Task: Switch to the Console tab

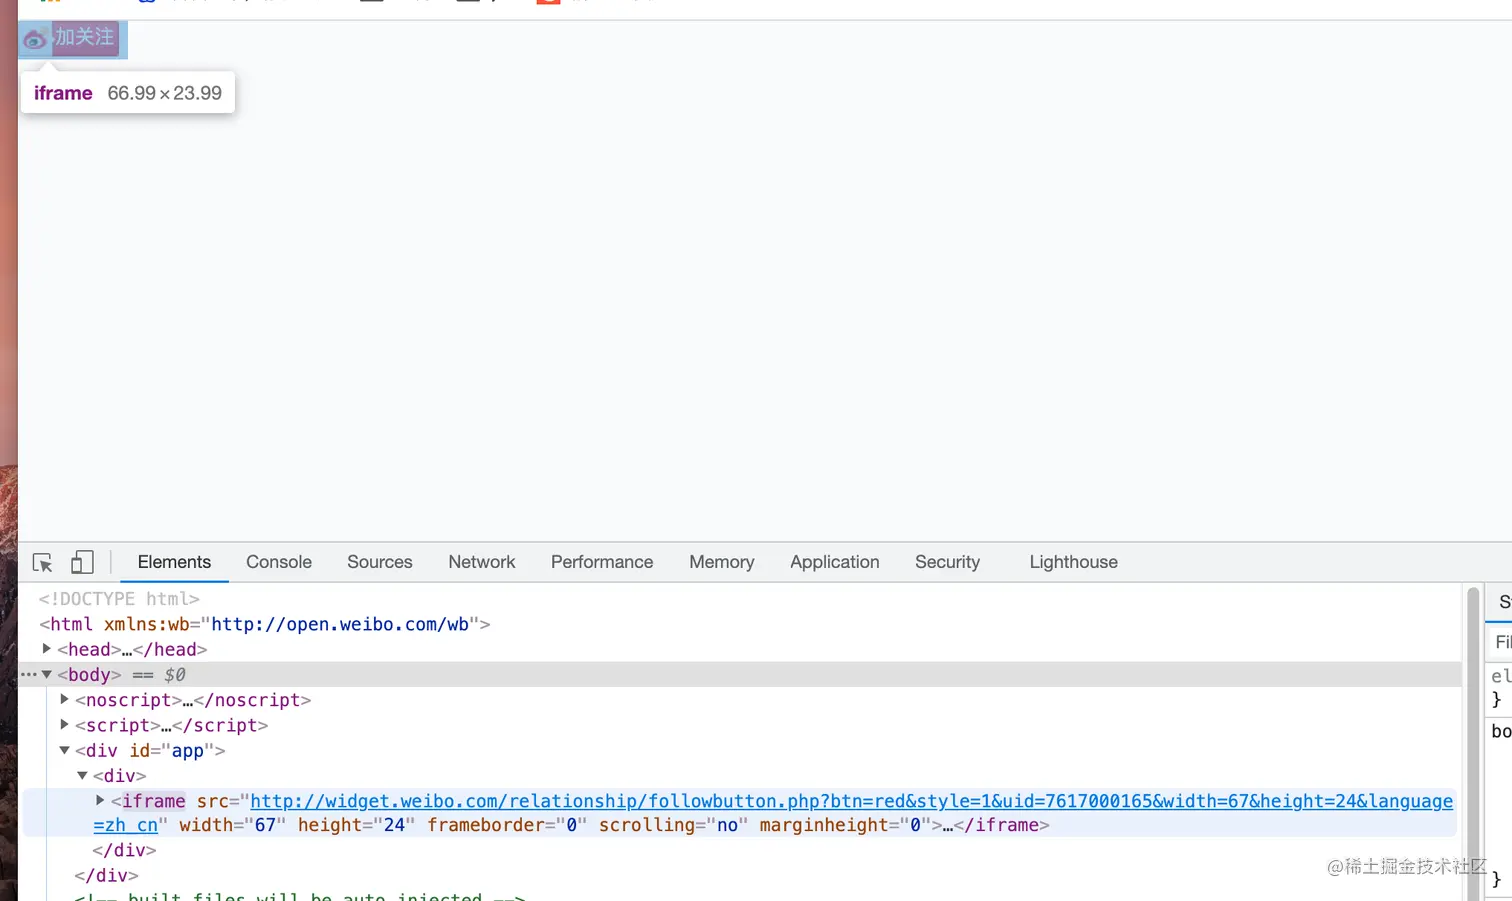Action: click(x=278, y=562)
